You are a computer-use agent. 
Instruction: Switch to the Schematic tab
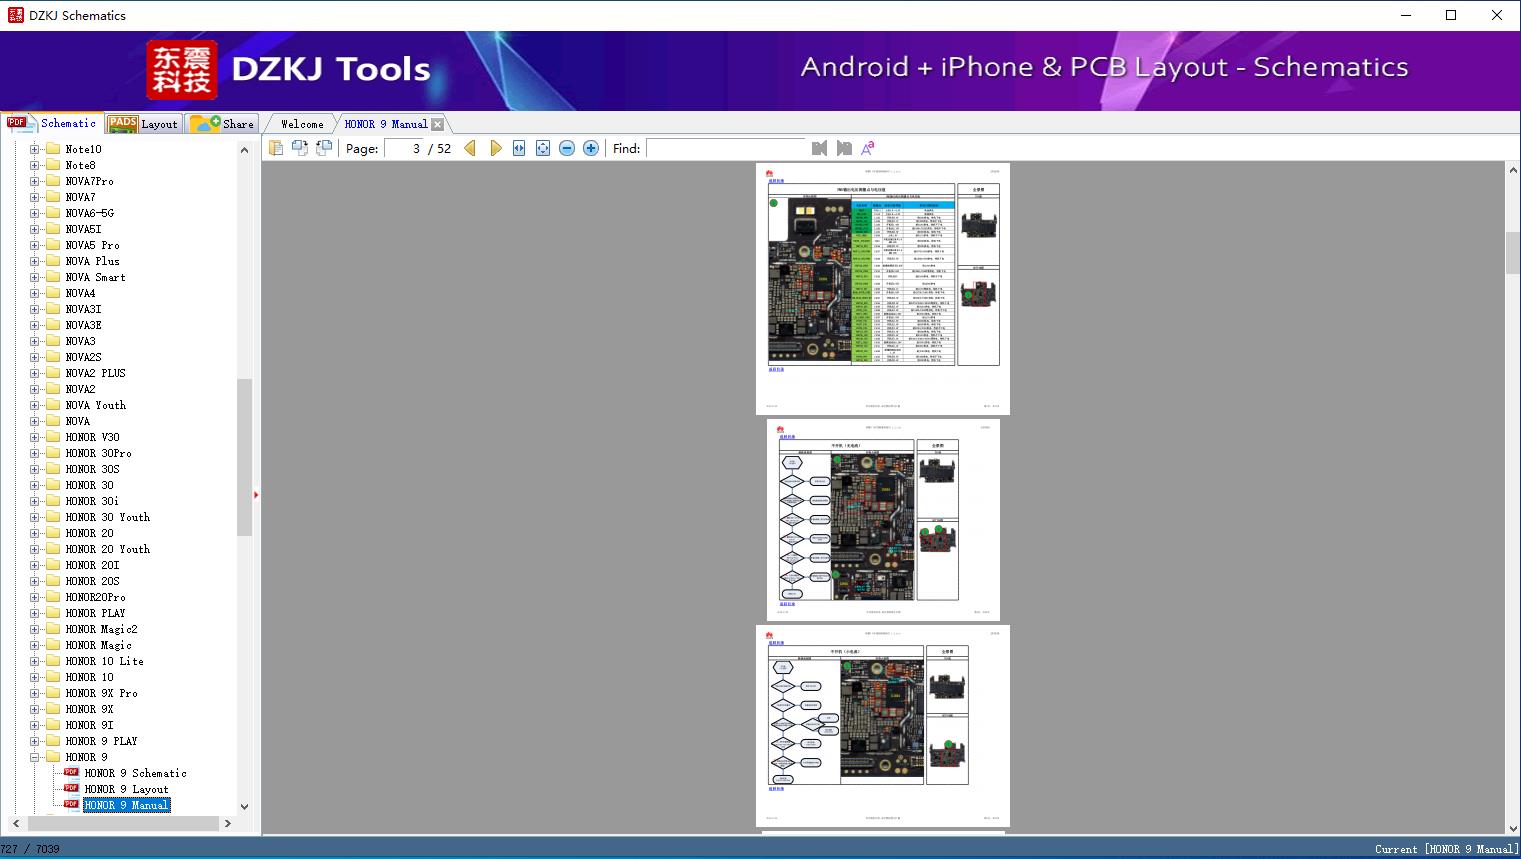pos(52,123)
